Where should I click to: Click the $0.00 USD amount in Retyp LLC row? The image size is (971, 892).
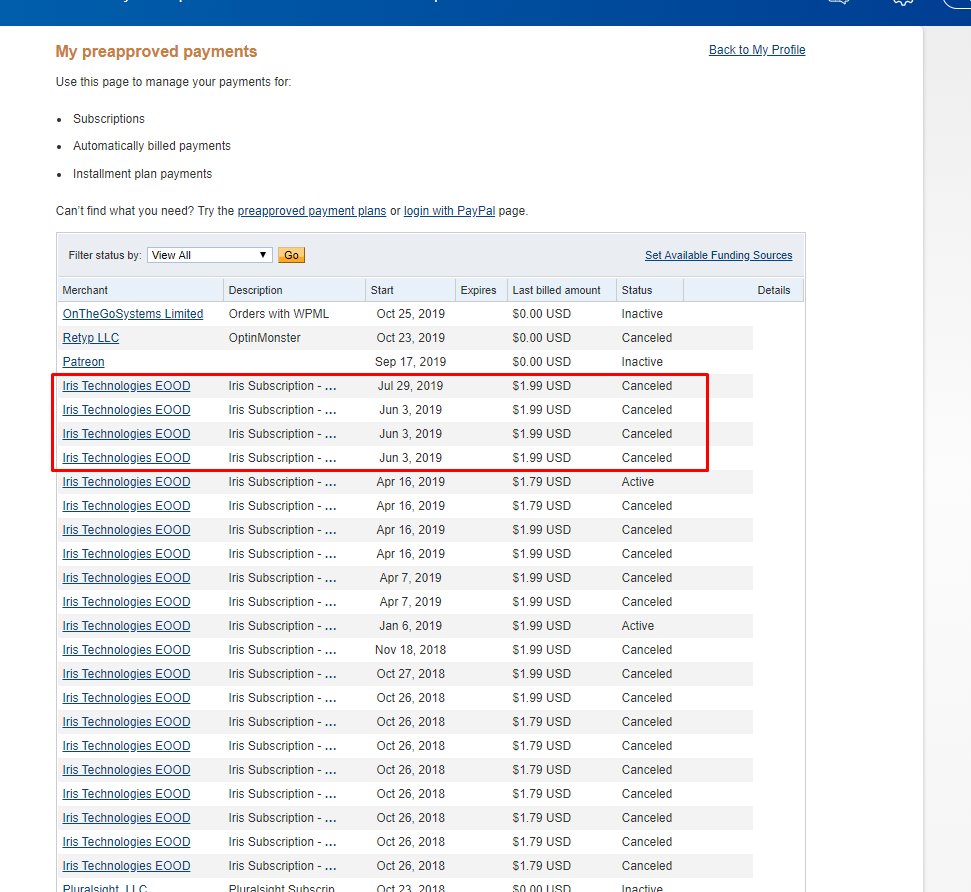pyautogui.click(x=542, y=338)
